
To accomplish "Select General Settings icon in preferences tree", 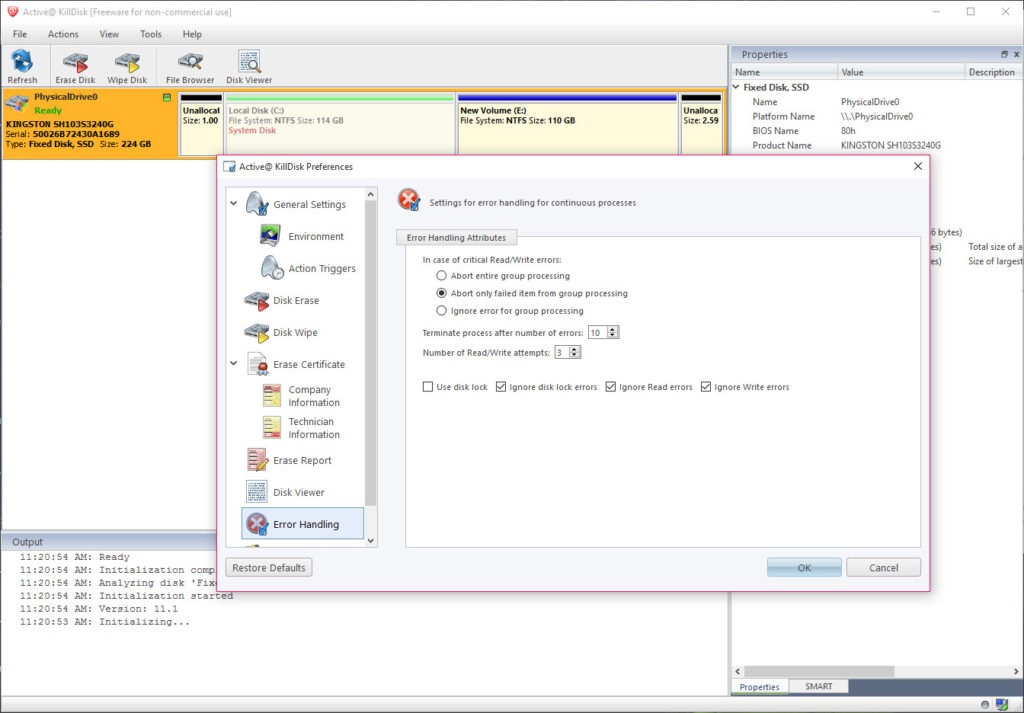I will (x=257, y=204).
